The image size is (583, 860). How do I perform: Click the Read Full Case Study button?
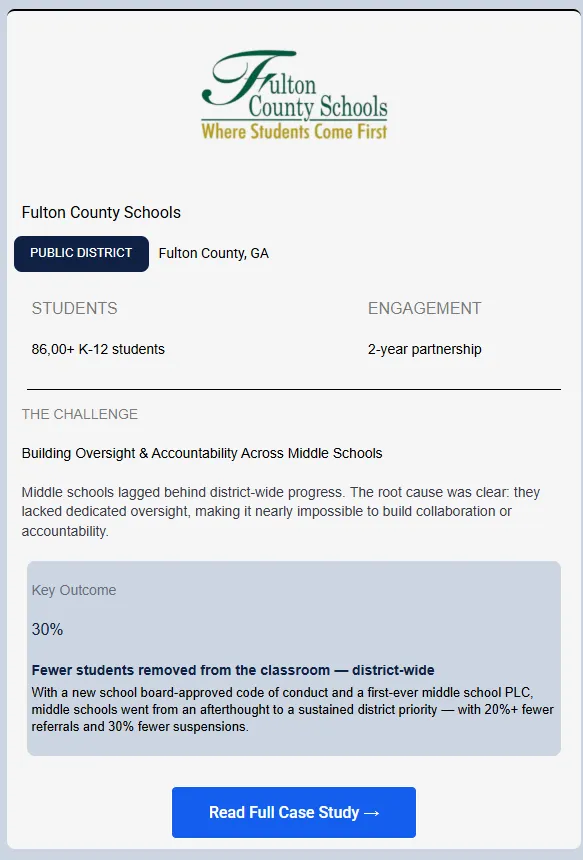pyautogui.click(x=294, y=812)
